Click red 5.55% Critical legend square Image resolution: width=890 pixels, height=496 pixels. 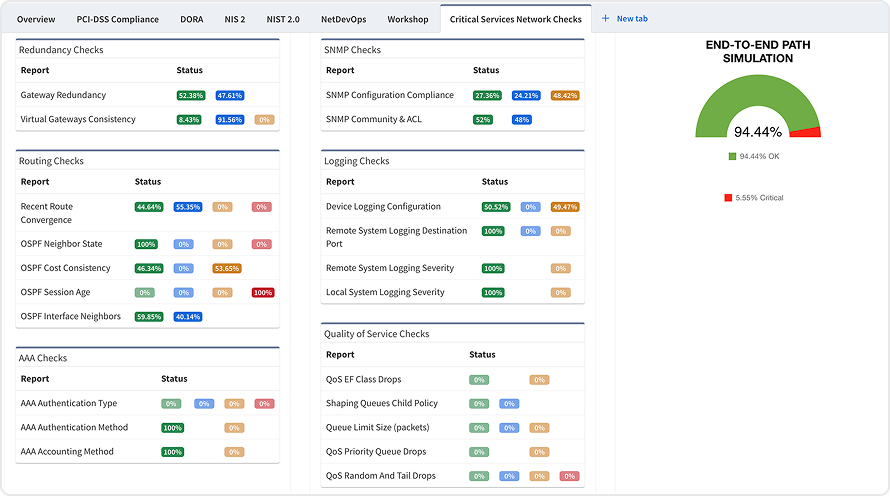pos(728,198)
